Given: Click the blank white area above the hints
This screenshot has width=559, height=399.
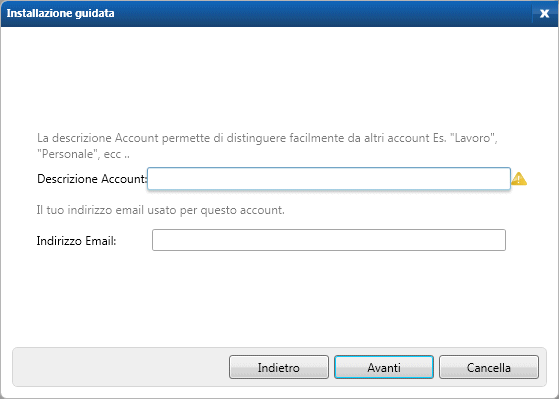Looking at the screenshot, I should point(280,78).
